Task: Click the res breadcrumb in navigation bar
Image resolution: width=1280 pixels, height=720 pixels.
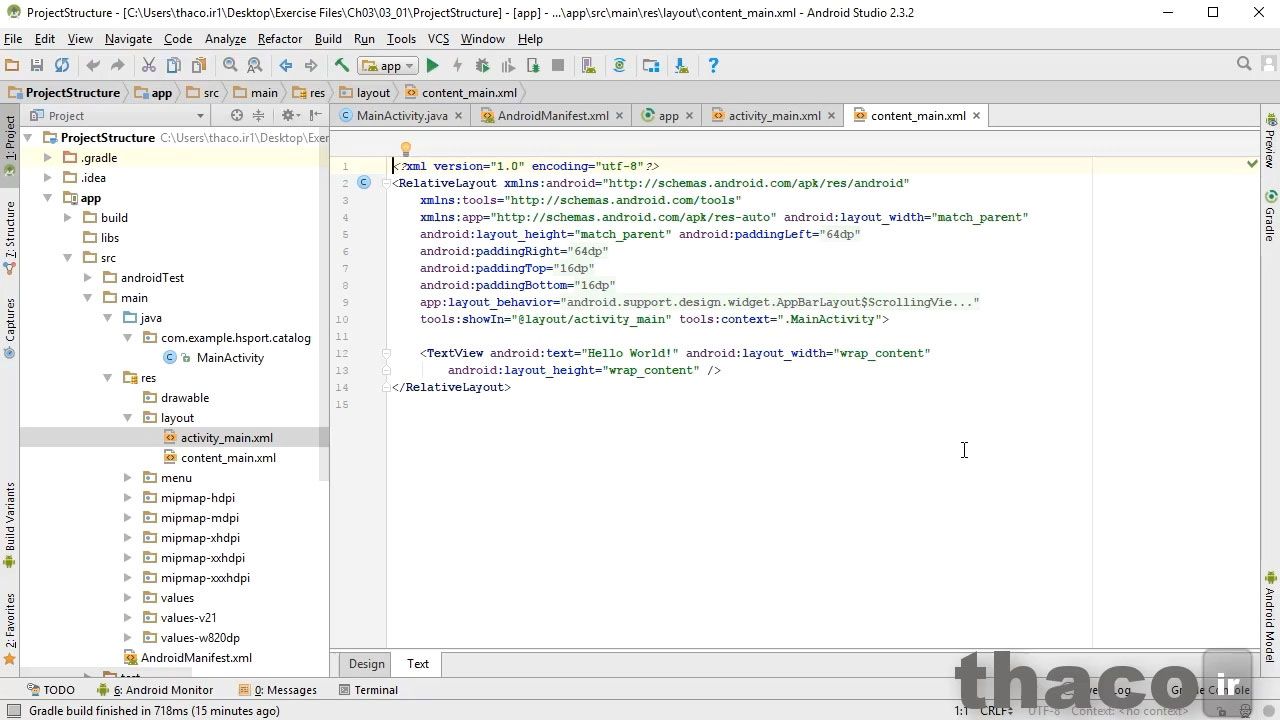Action: 309,93
